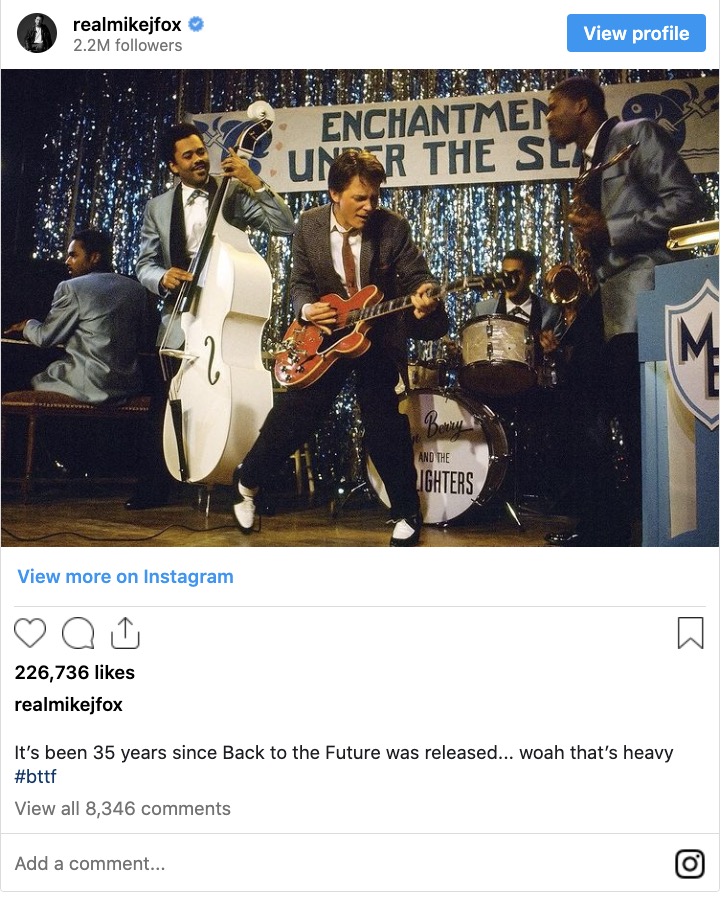Click the blue verified badge
This screenshot has width=726, height=904.
point(197,24)
